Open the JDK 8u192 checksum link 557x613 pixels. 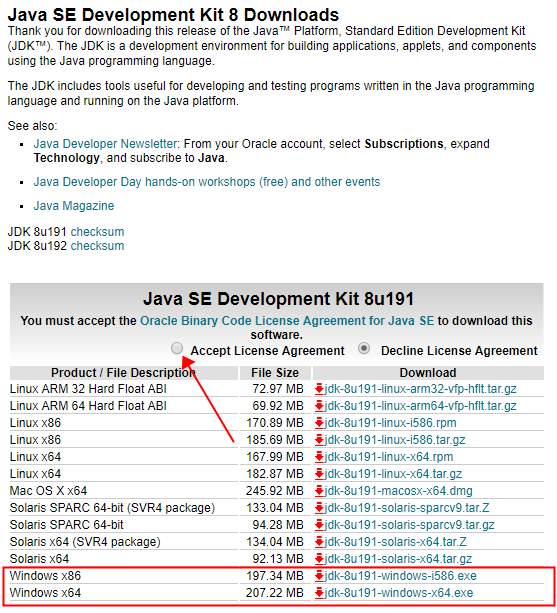[97, 246]
